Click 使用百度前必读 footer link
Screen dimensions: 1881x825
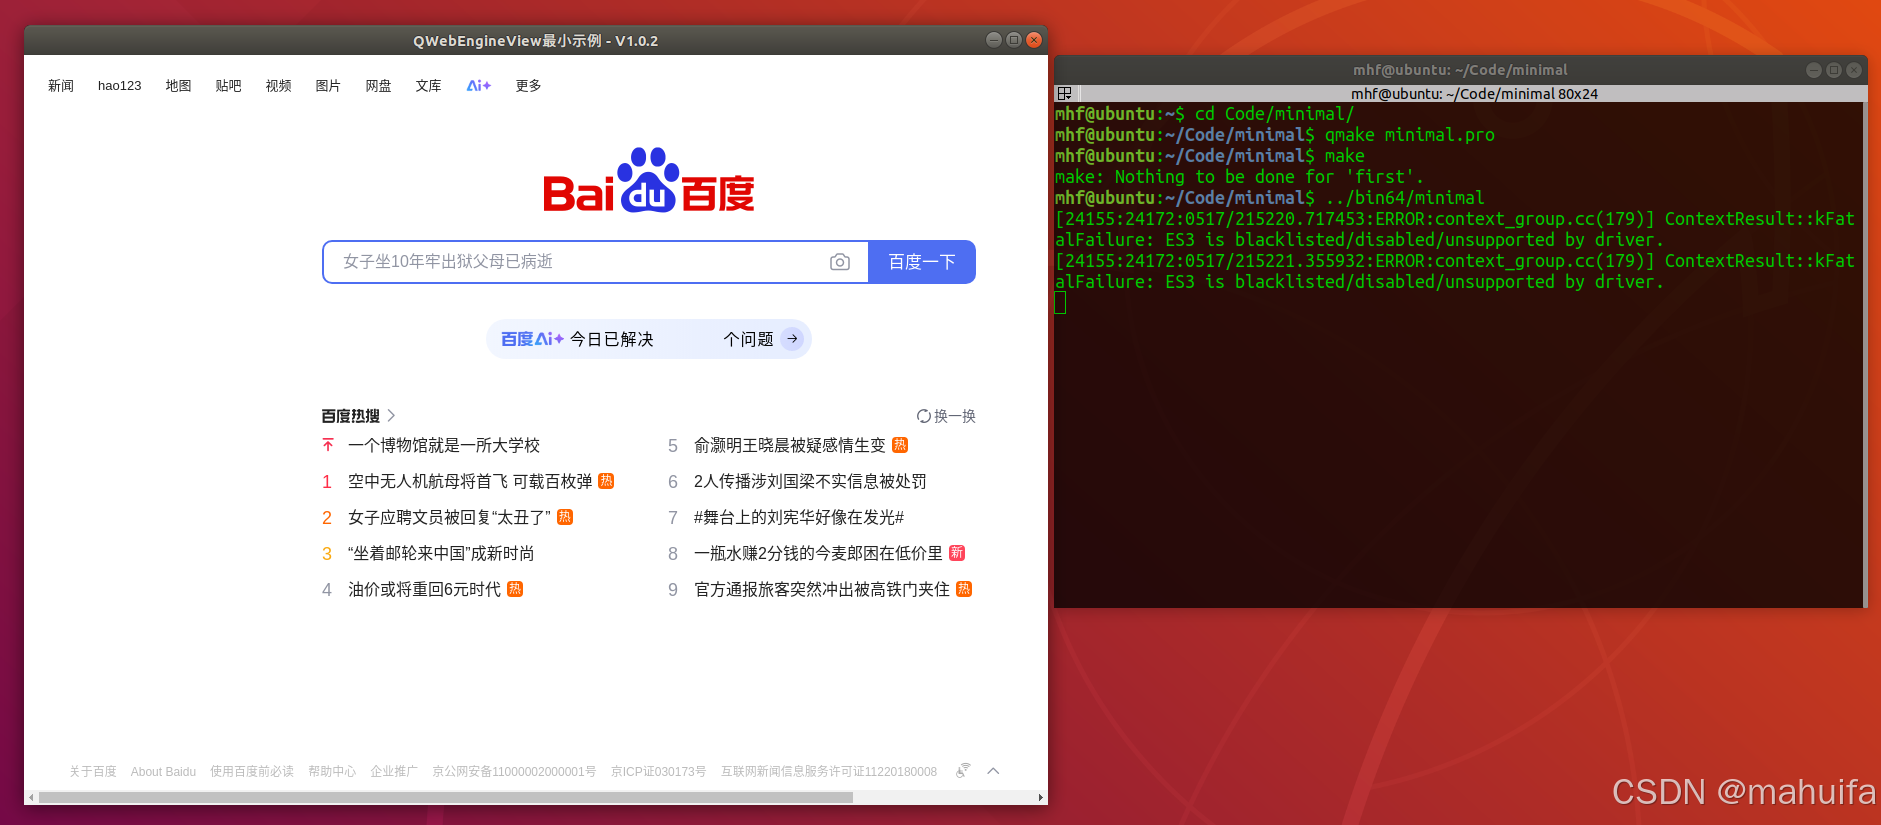252,771
